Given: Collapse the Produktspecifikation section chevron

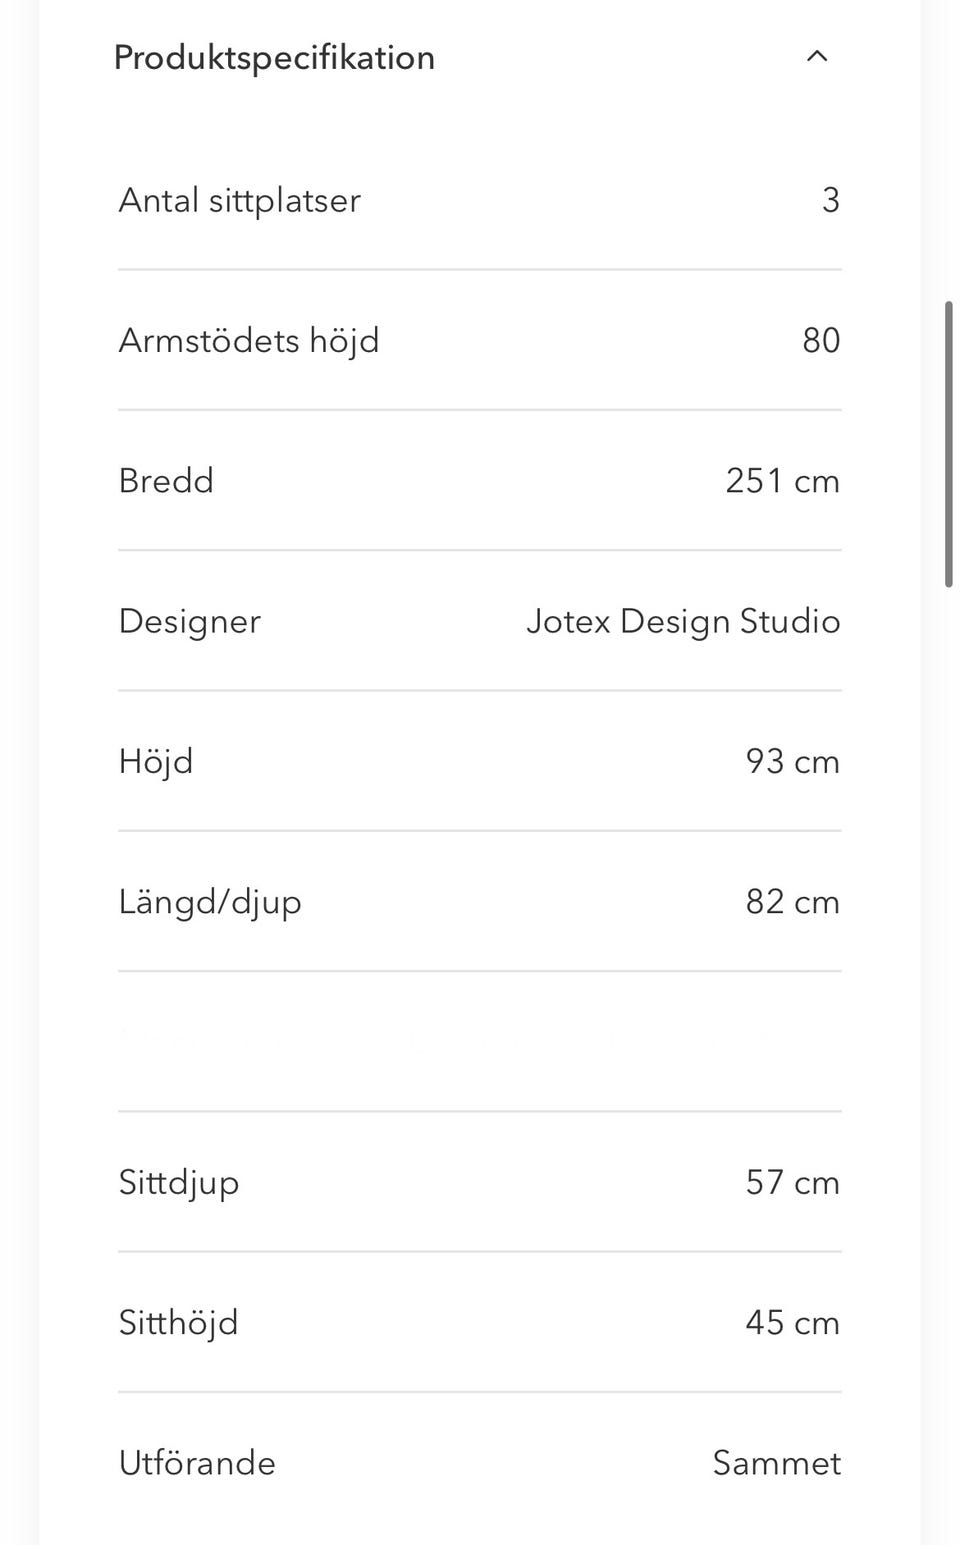Looking at the screenshot, I should tap(817, 57).
